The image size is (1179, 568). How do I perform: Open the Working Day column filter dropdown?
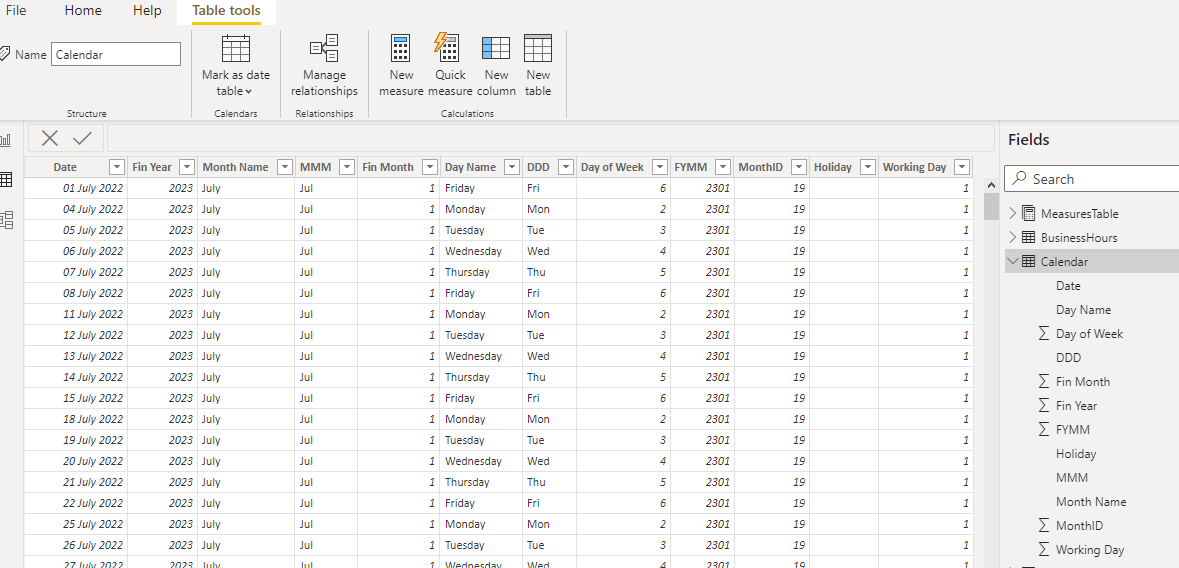click(962, 167)
